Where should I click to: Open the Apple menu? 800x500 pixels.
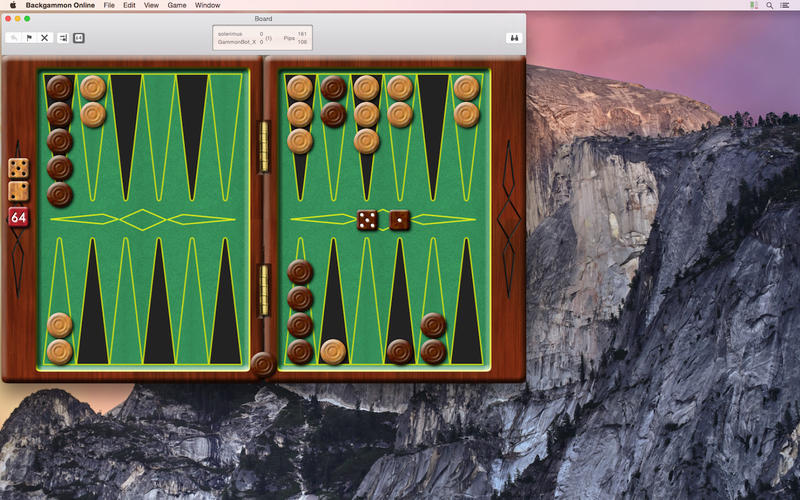13,5
